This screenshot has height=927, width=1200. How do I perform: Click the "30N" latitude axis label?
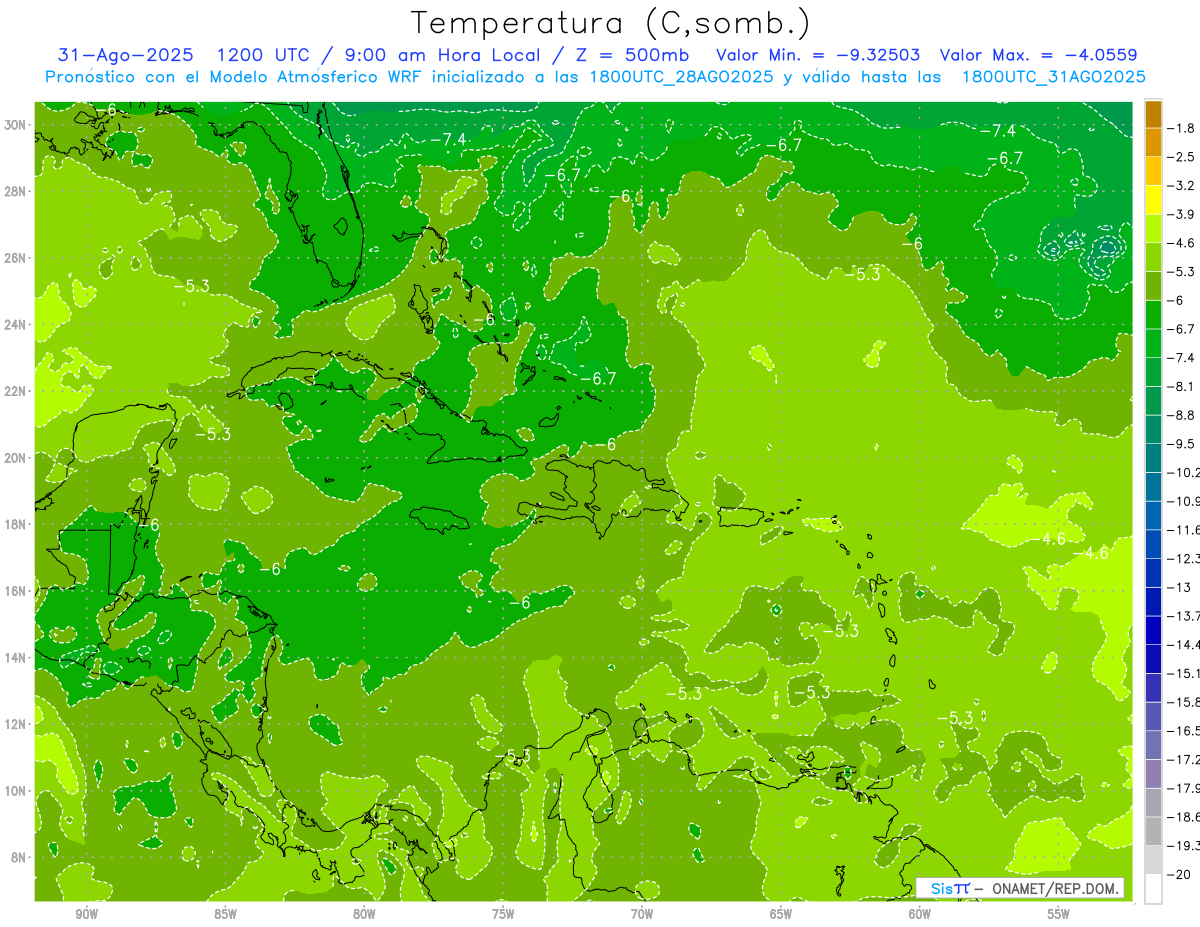pos(17,124)
